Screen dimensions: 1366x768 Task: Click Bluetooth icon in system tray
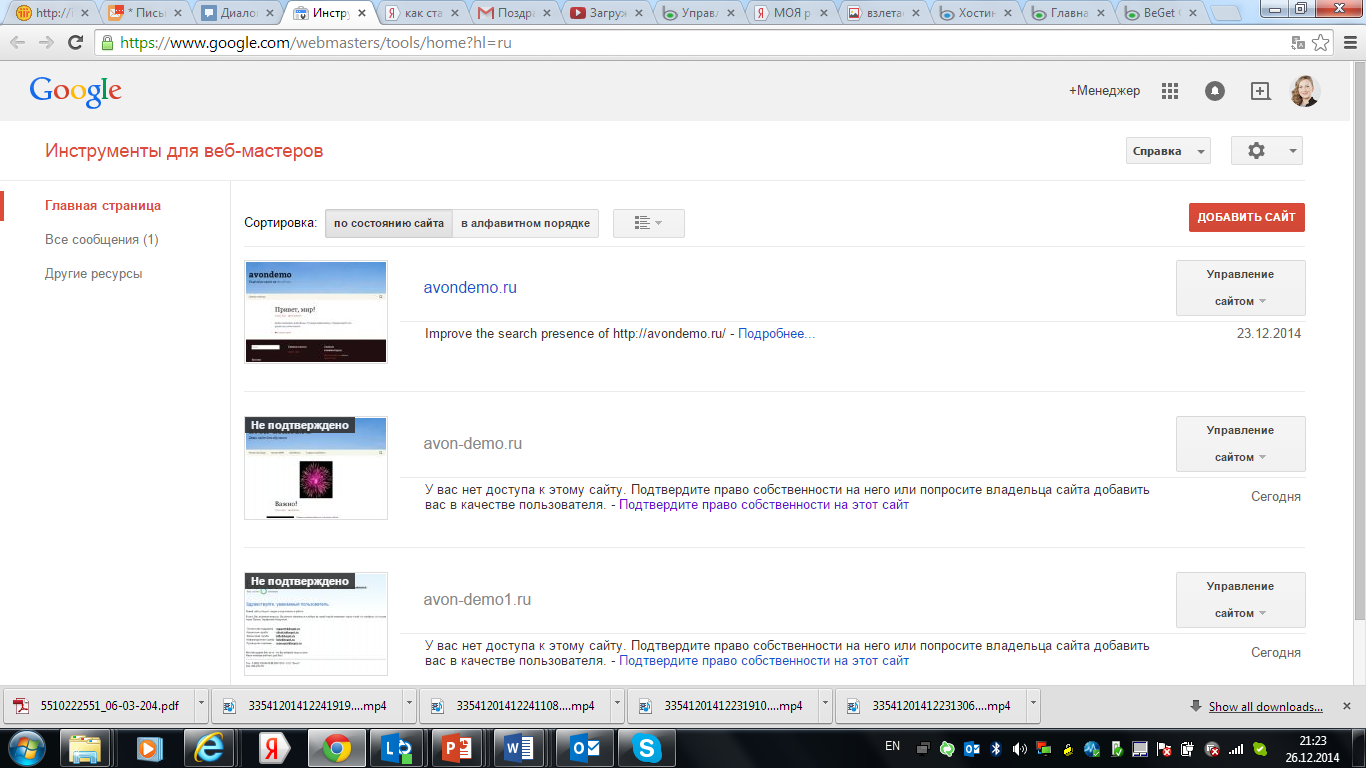[x=996, y=748]
